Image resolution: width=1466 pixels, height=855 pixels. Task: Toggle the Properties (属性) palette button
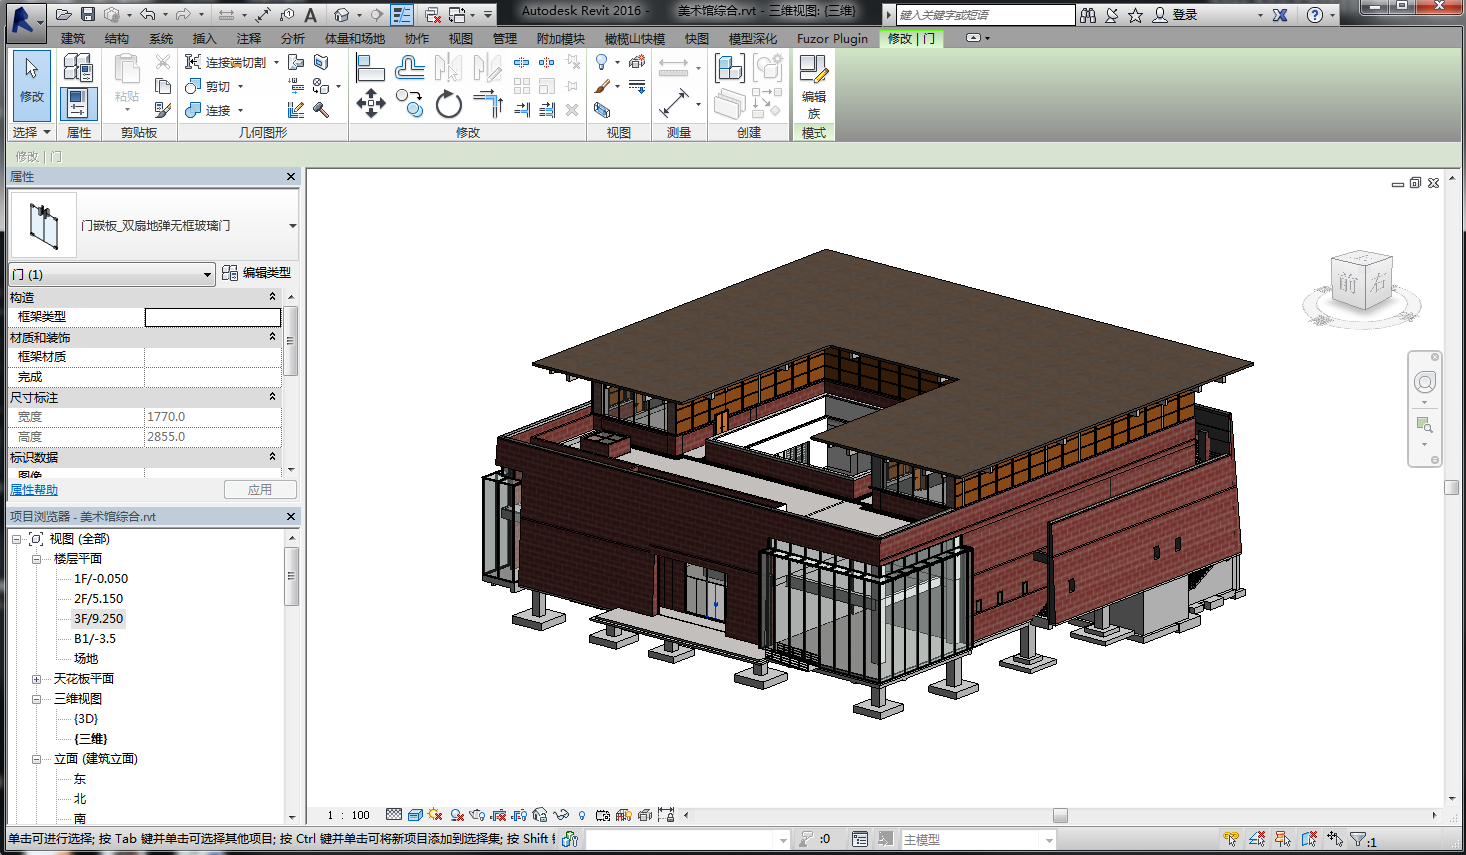tap(79, 103)
